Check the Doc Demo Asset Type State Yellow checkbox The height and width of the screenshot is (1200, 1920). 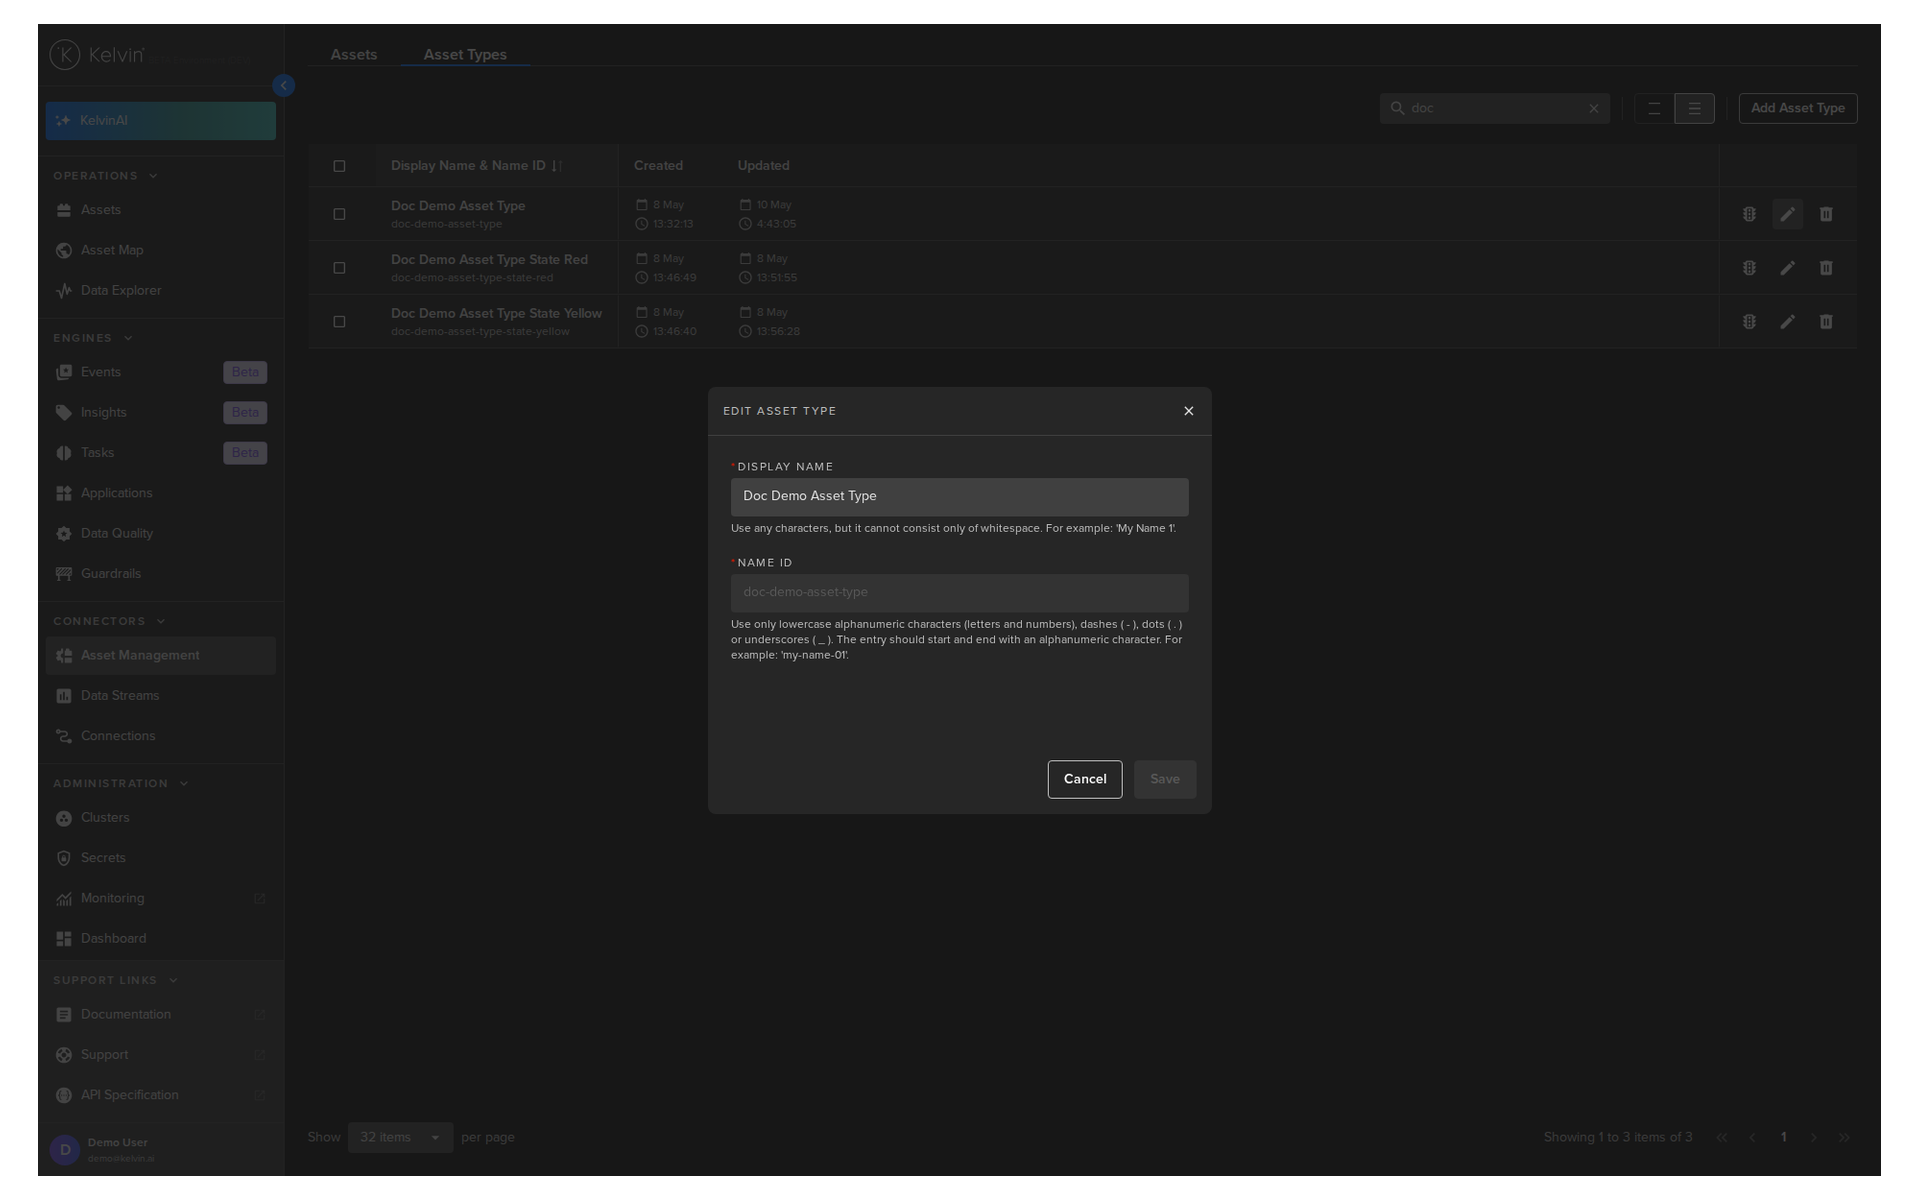coord(339,322)
